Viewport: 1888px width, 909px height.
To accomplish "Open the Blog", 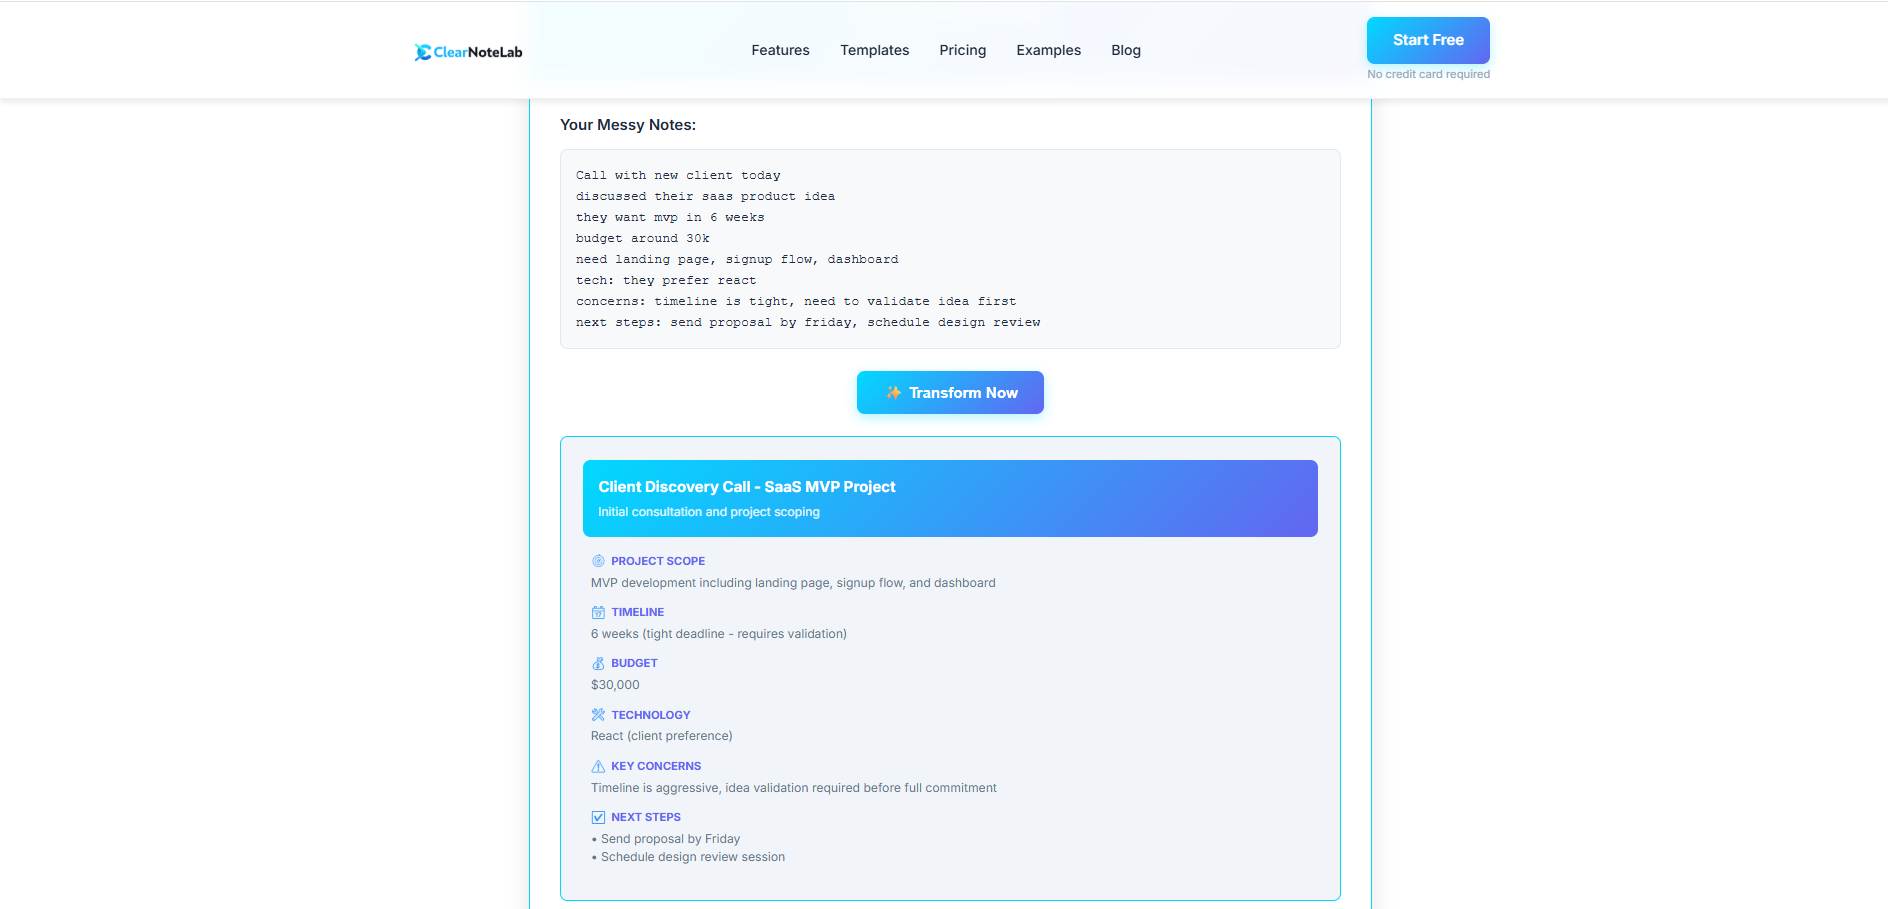I will [1125, 50].
